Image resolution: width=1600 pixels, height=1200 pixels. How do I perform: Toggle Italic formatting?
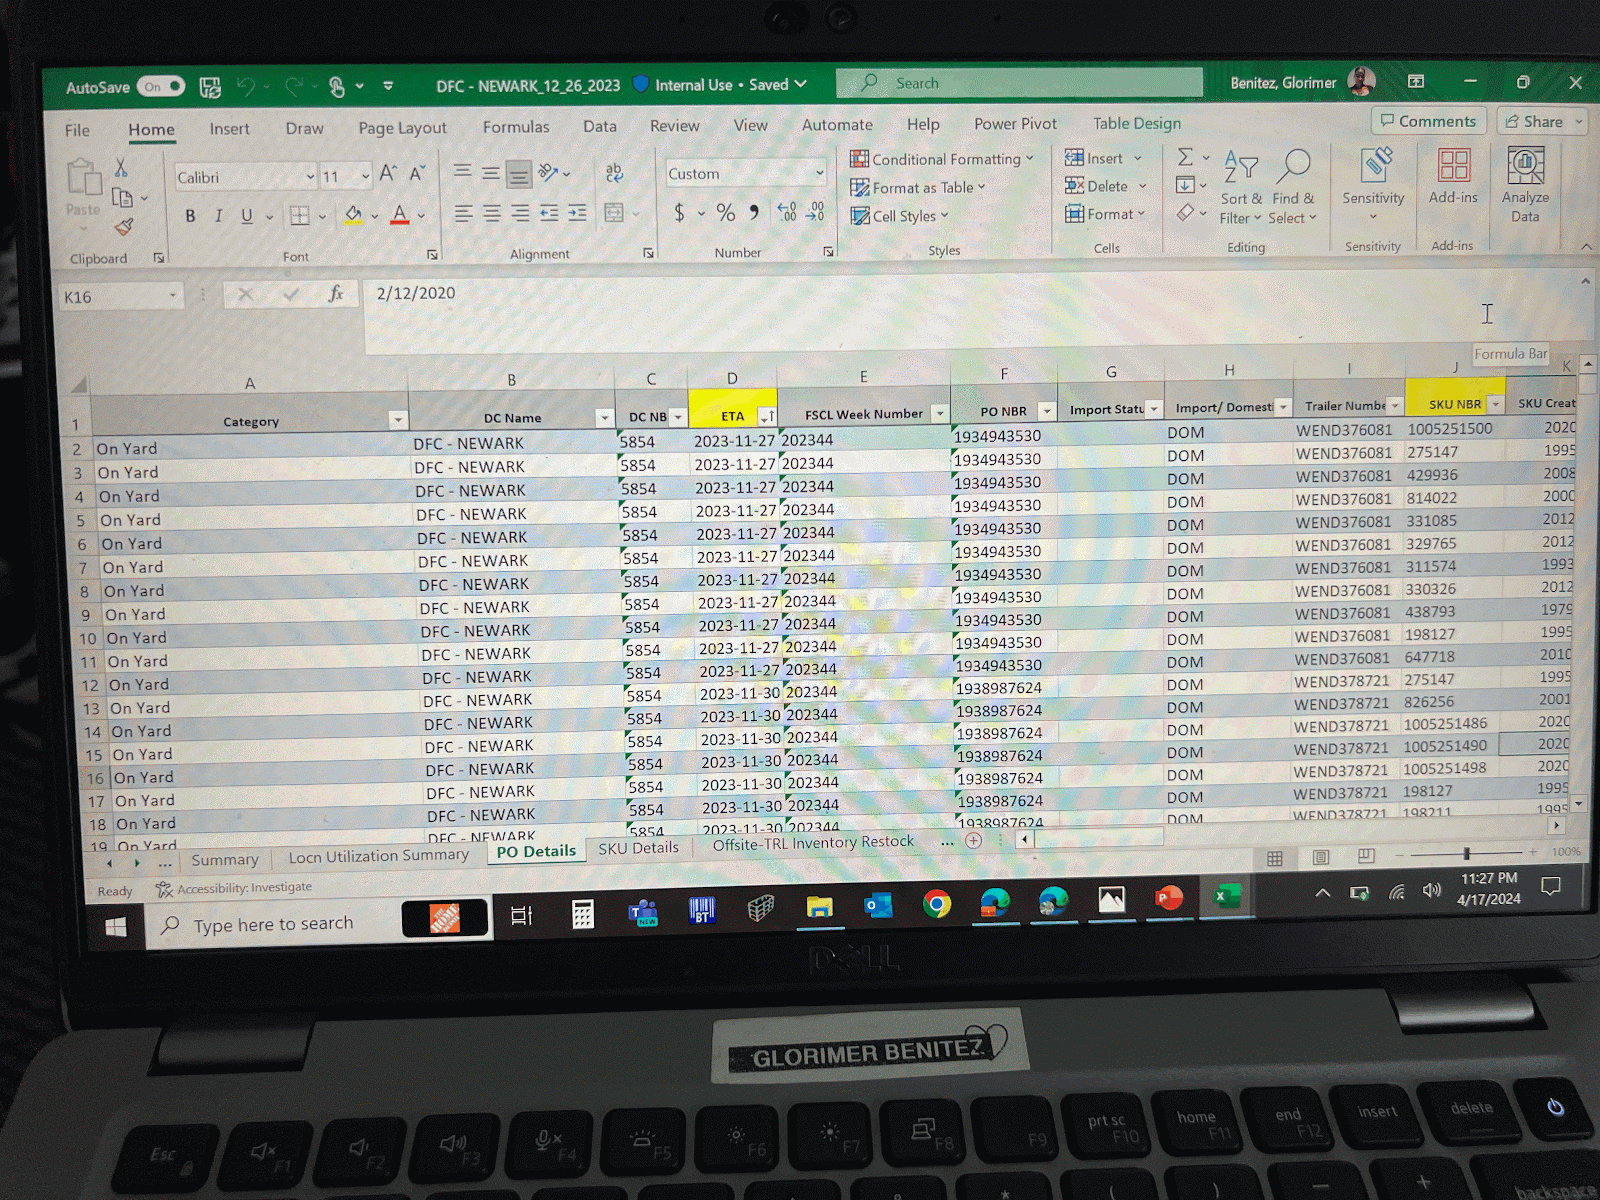[x=218, y=215]
